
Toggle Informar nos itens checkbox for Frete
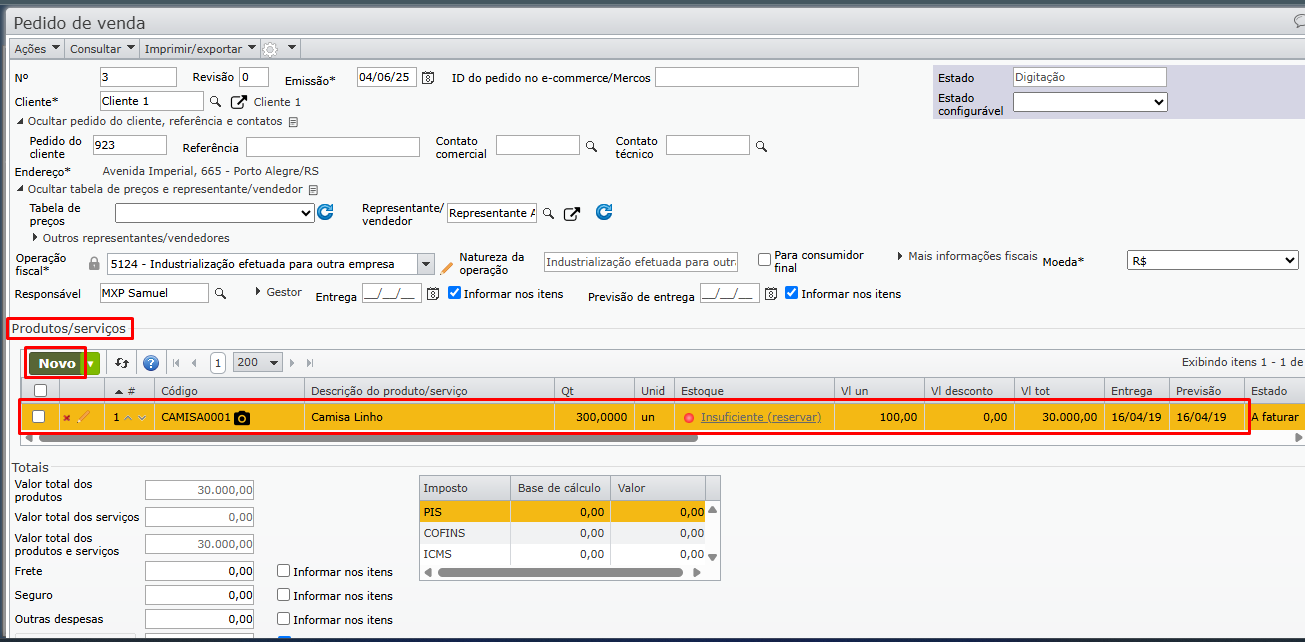click(284, 572)
